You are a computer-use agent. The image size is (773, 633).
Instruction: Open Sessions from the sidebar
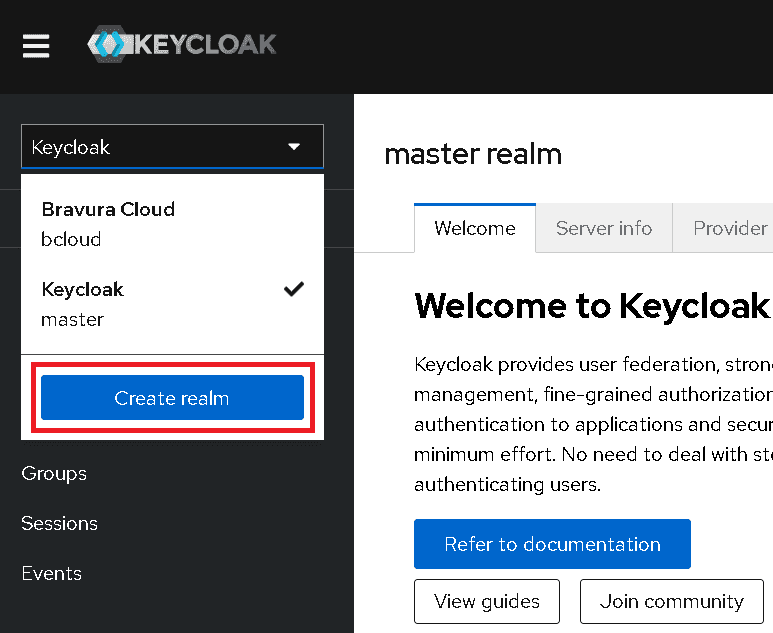pos(59,523)
